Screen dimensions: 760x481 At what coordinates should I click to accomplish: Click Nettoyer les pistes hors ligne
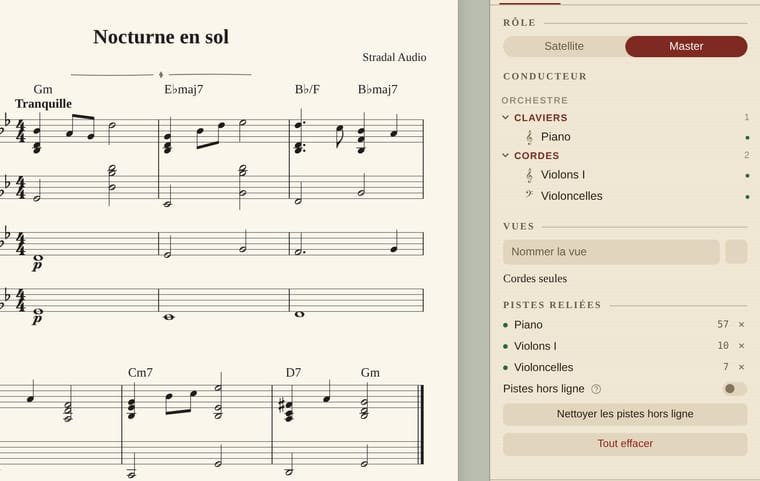[x=625, y=414]
